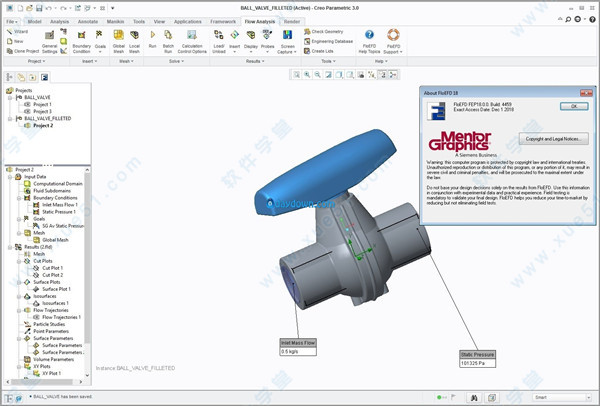This screenshot has height=406, width=600.
Task: Click Copyright and Legal Notices button
Action: click(x=550, y=138)
